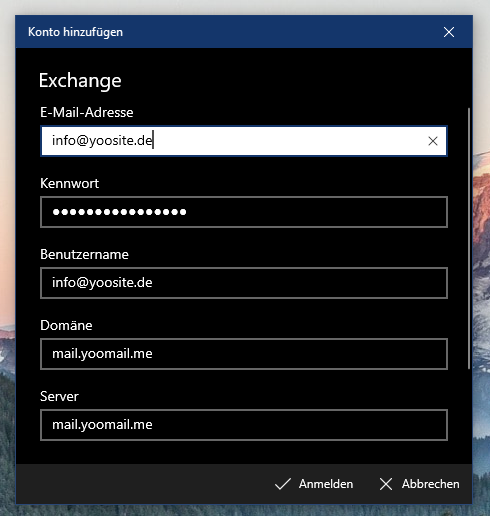Click the dialog's vertical scrollbar
Screen dimensions: 490x516
click(469, 238)
